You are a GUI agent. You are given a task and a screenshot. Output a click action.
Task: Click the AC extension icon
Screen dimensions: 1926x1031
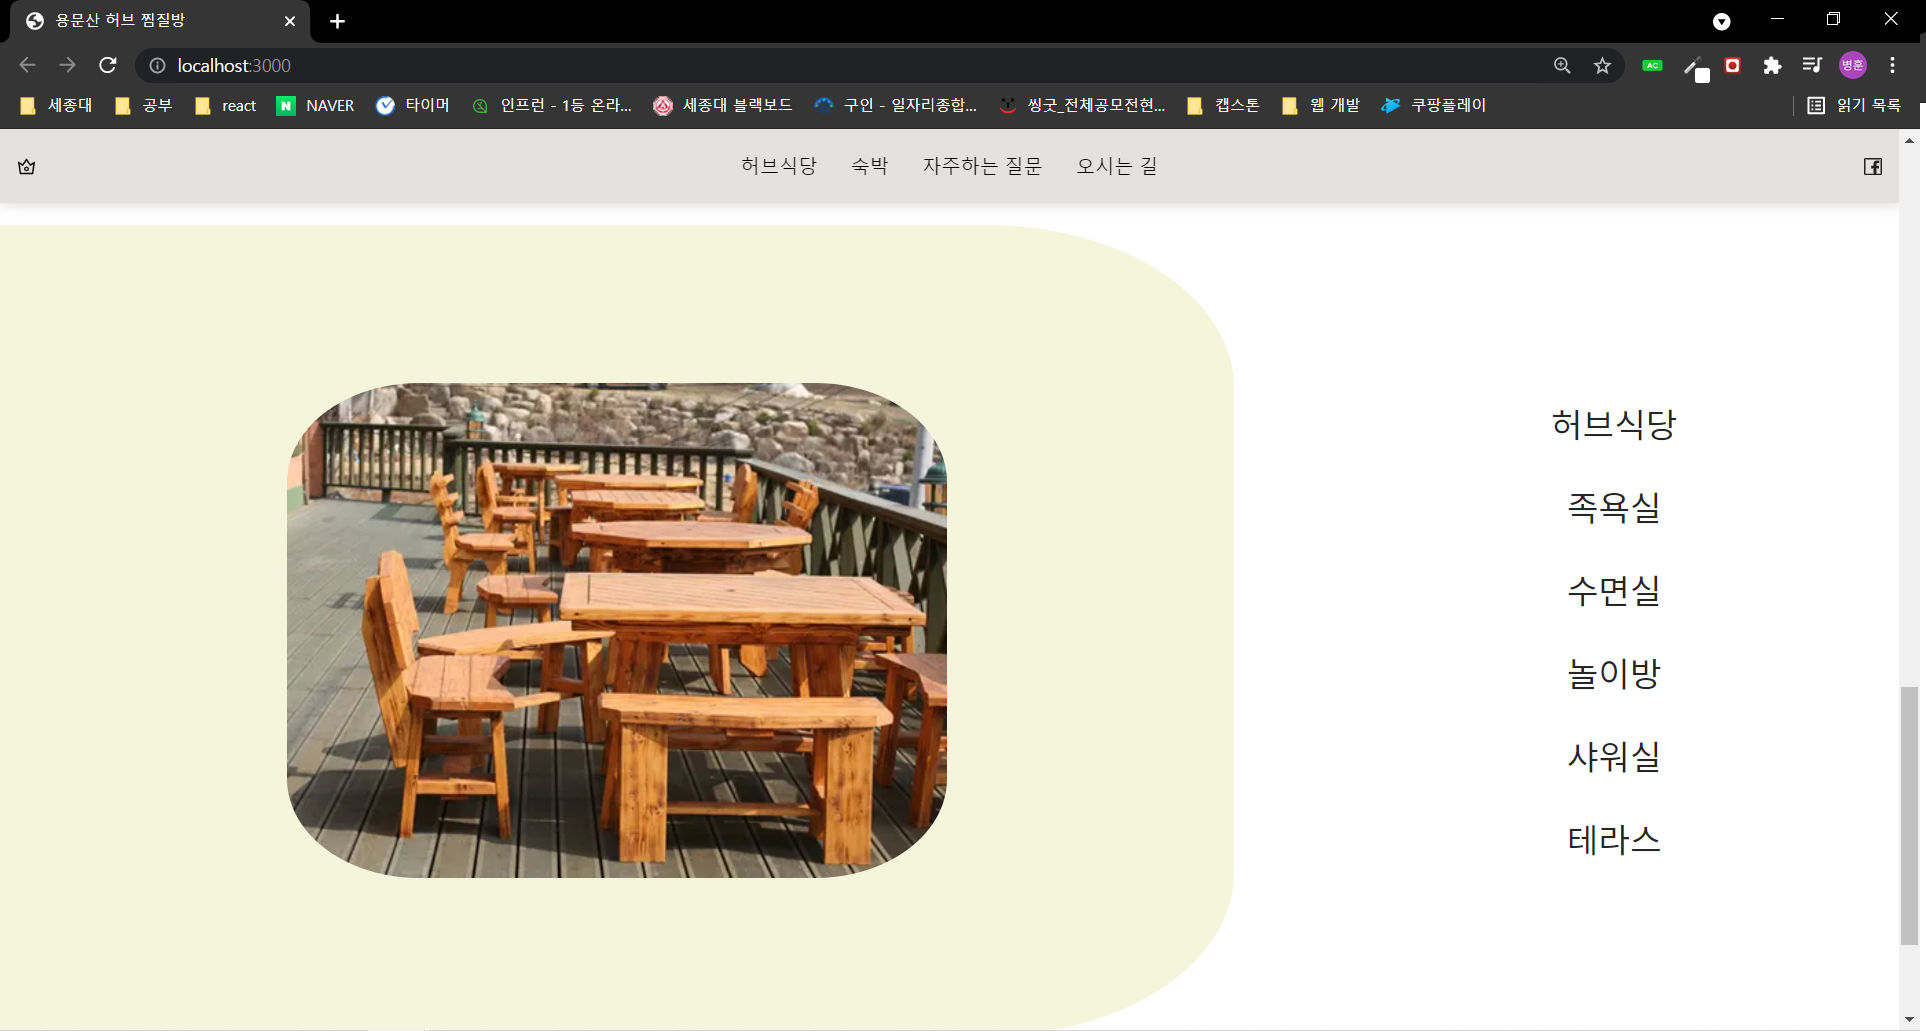[x=1652, y=65]
